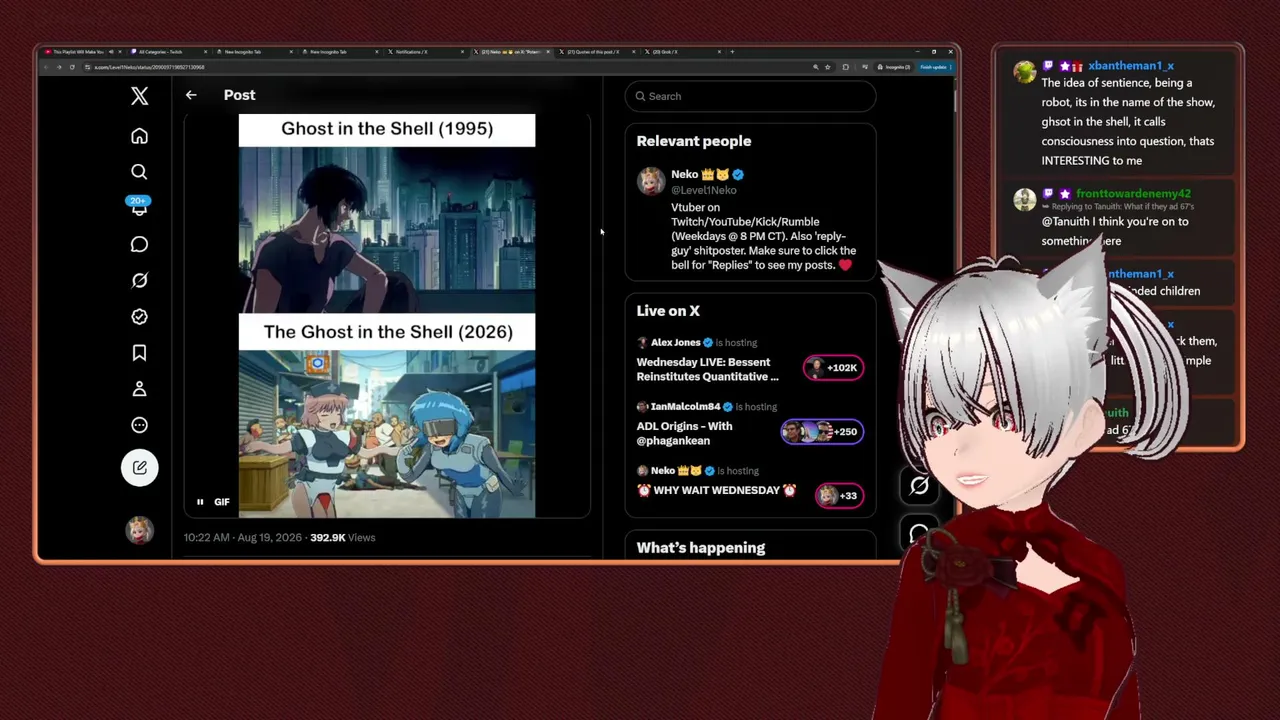Open Neko's avatar in Relevant people
This screenshot has height=720, width=1280.
coord(651,181)
